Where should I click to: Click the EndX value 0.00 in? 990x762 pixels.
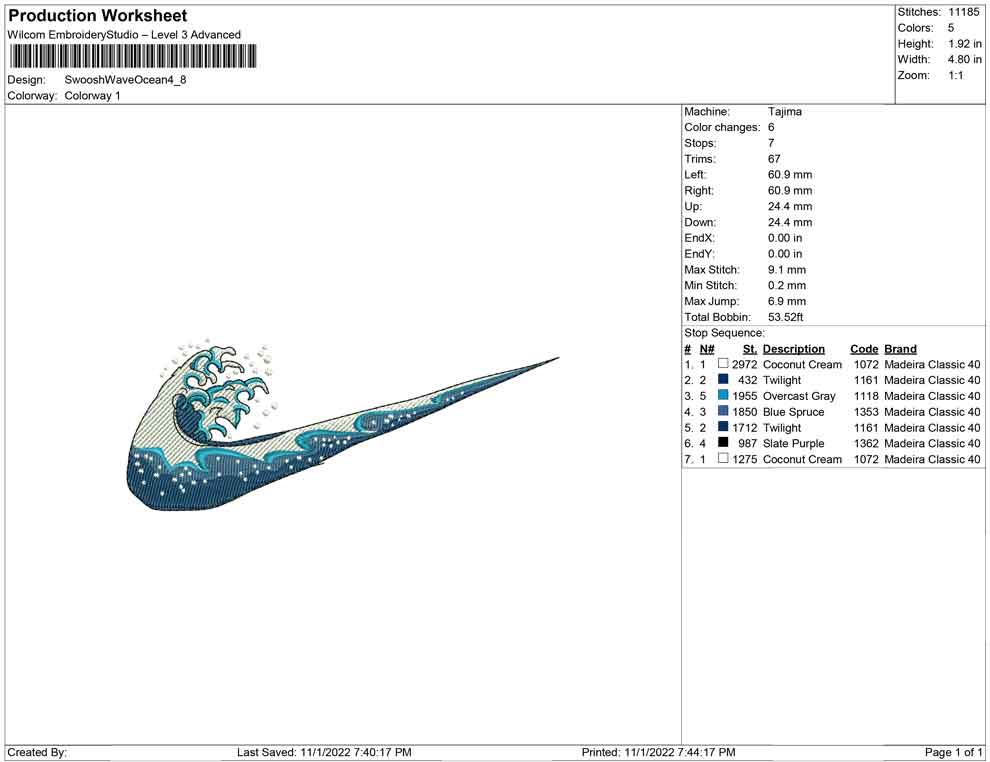785,238
